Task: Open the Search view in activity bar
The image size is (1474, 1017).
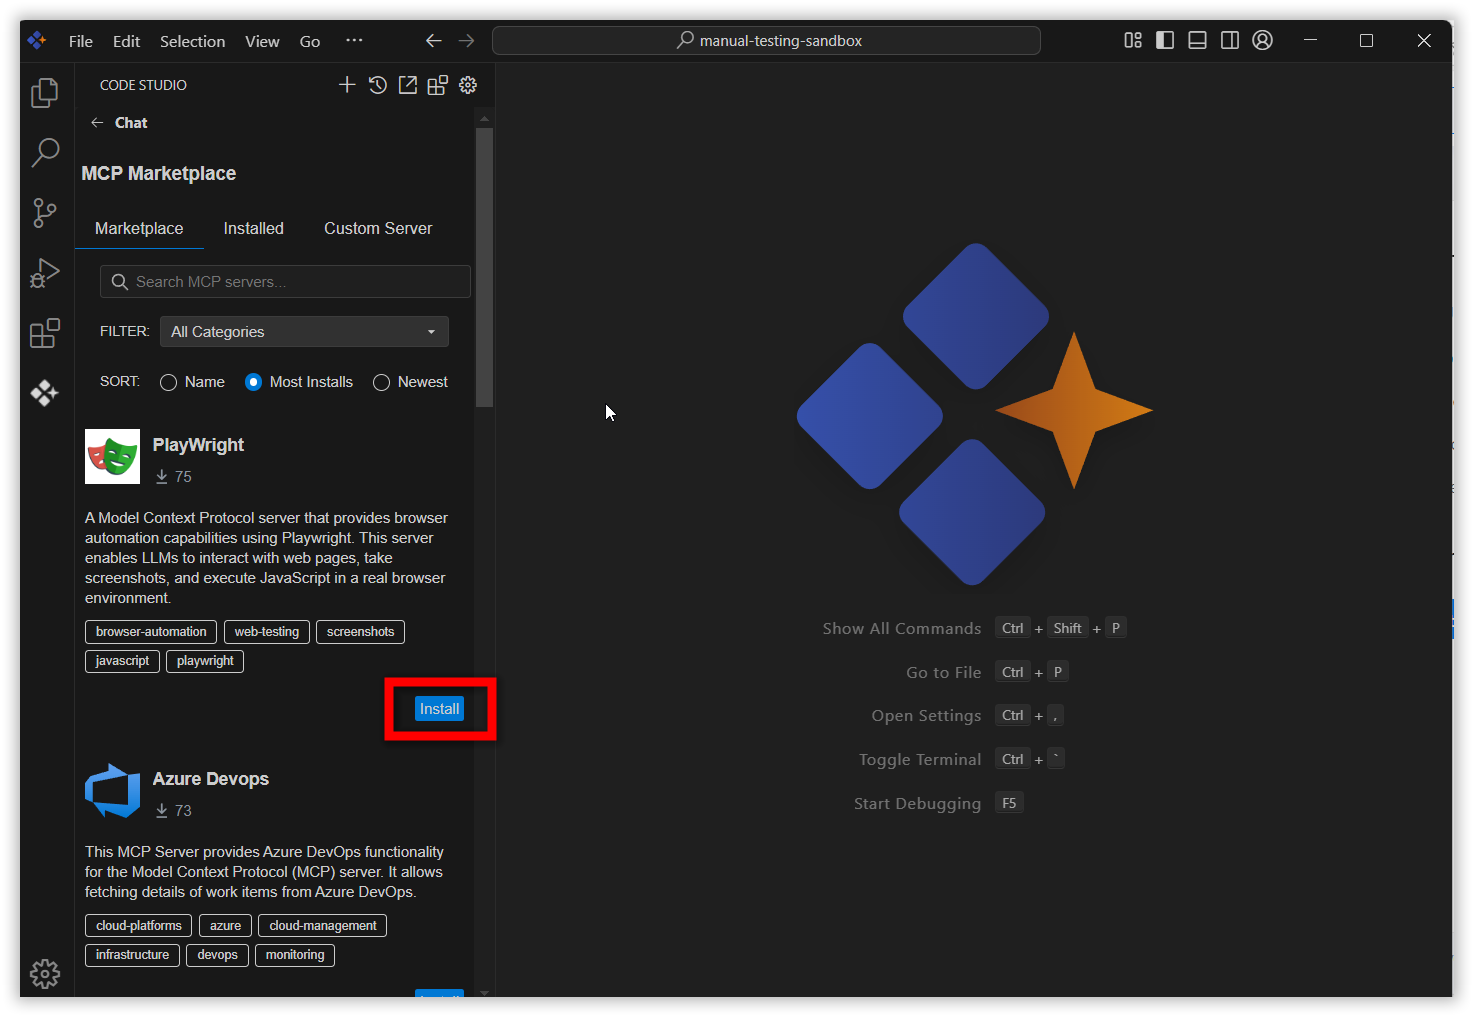Action: [x=45, y=153]
